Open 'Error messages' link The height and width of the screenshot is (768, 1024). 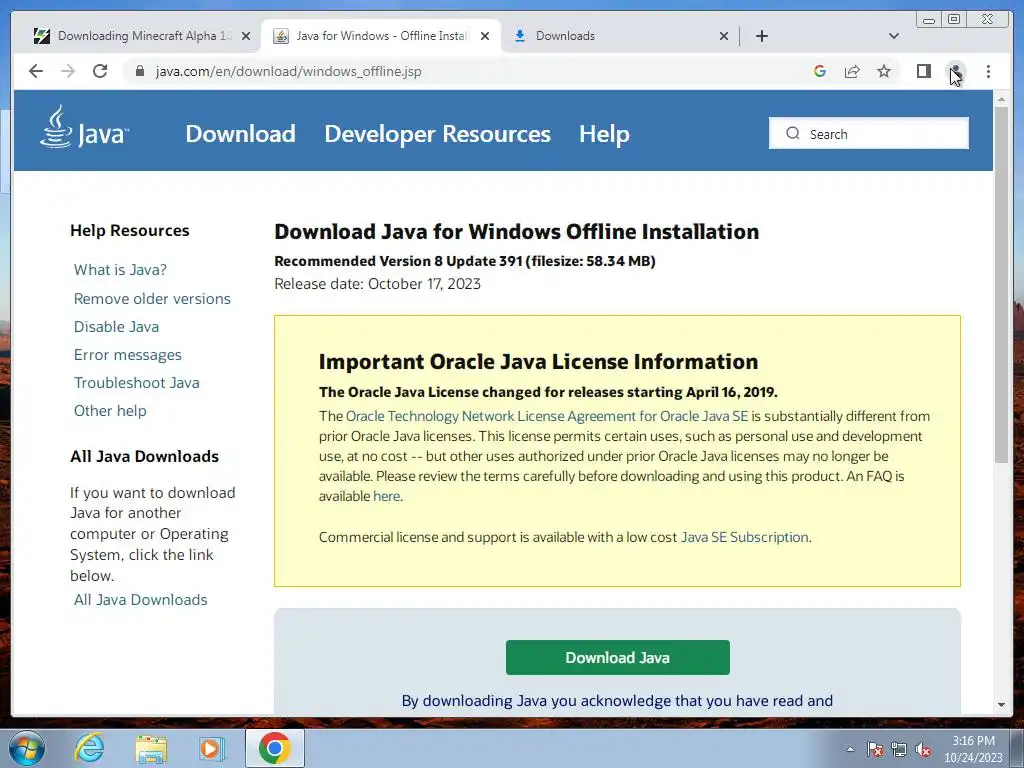(x=127, y=355)
